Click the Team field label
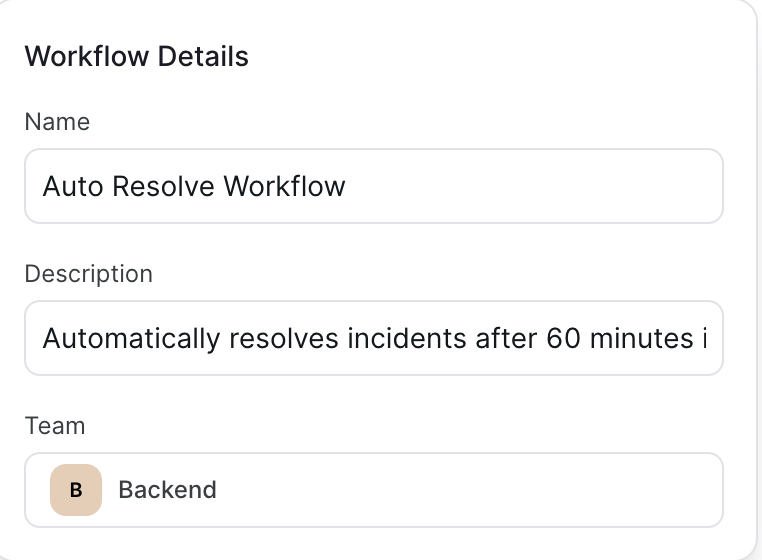 55,425
